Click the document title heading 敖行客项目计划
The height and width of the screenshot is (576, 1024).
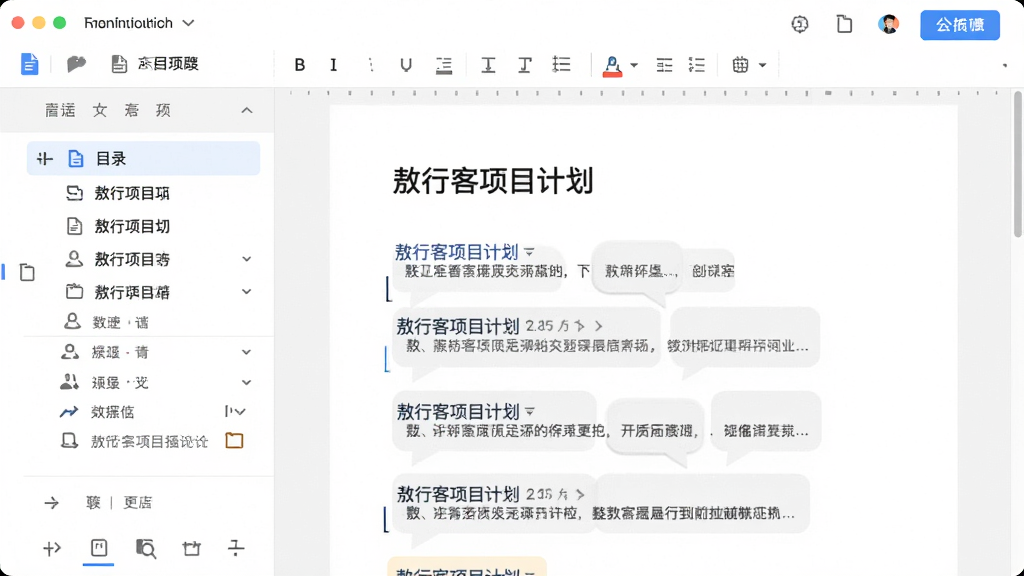(x=493, y=181)
